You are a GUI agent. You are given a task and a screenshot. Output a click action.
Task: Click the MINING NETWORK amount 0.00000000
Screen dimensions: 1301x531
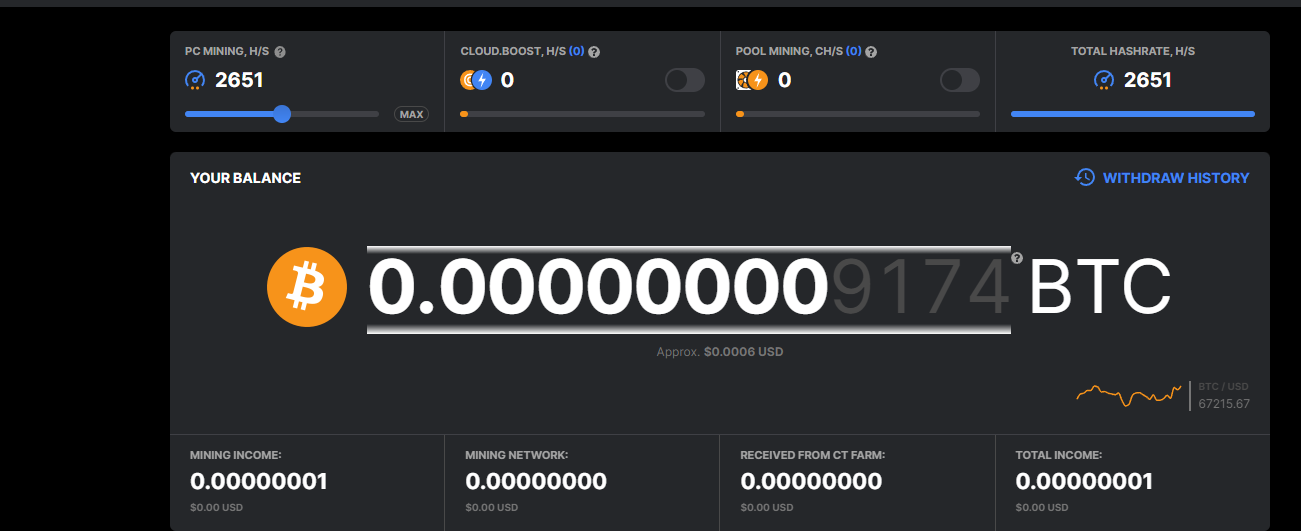tap(536, 481)
